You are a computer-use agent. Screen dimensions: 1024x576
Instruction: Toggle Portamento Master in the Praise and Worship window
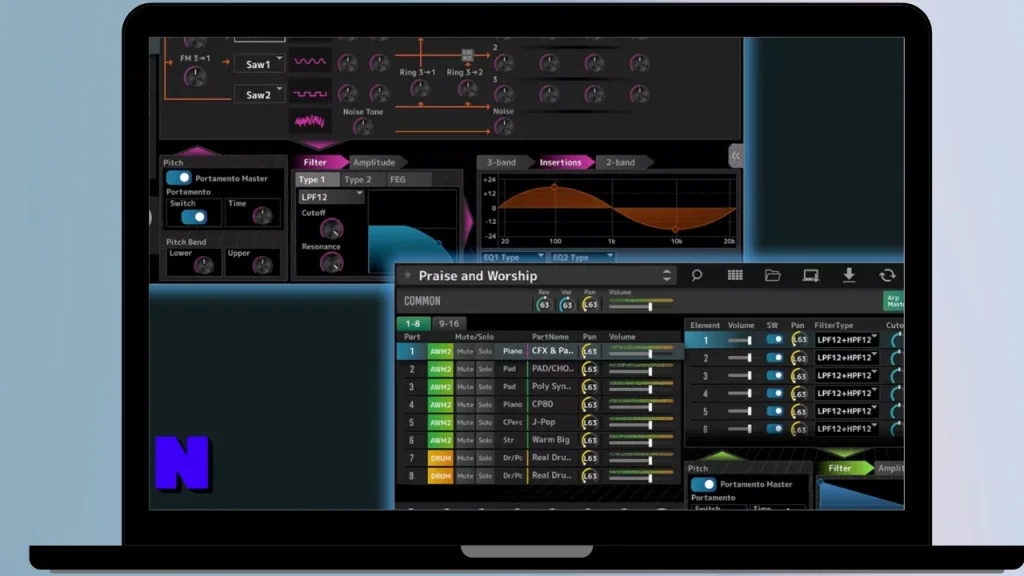click(x=703, y=485)
